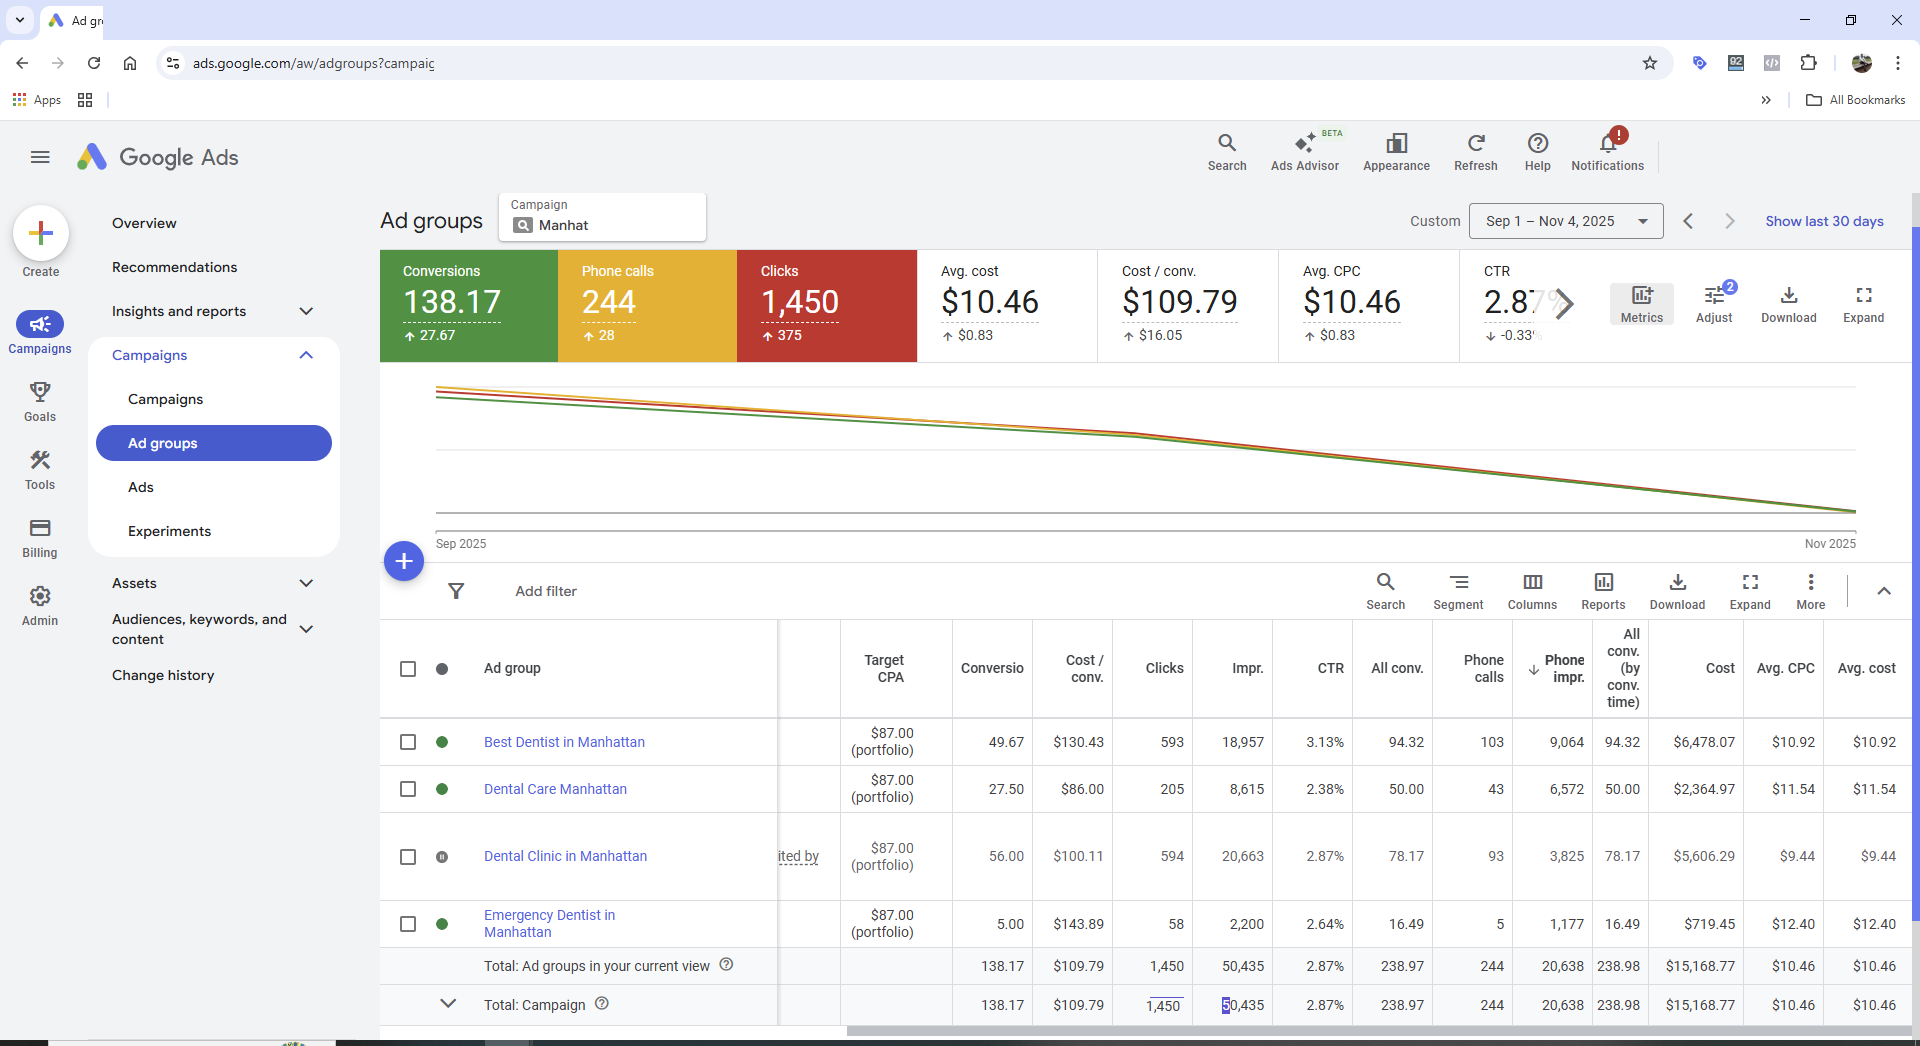This screenshot has height=1046, width=1920.
Task: Refresh the Google Ads data
Action: tap(1475, 151)
